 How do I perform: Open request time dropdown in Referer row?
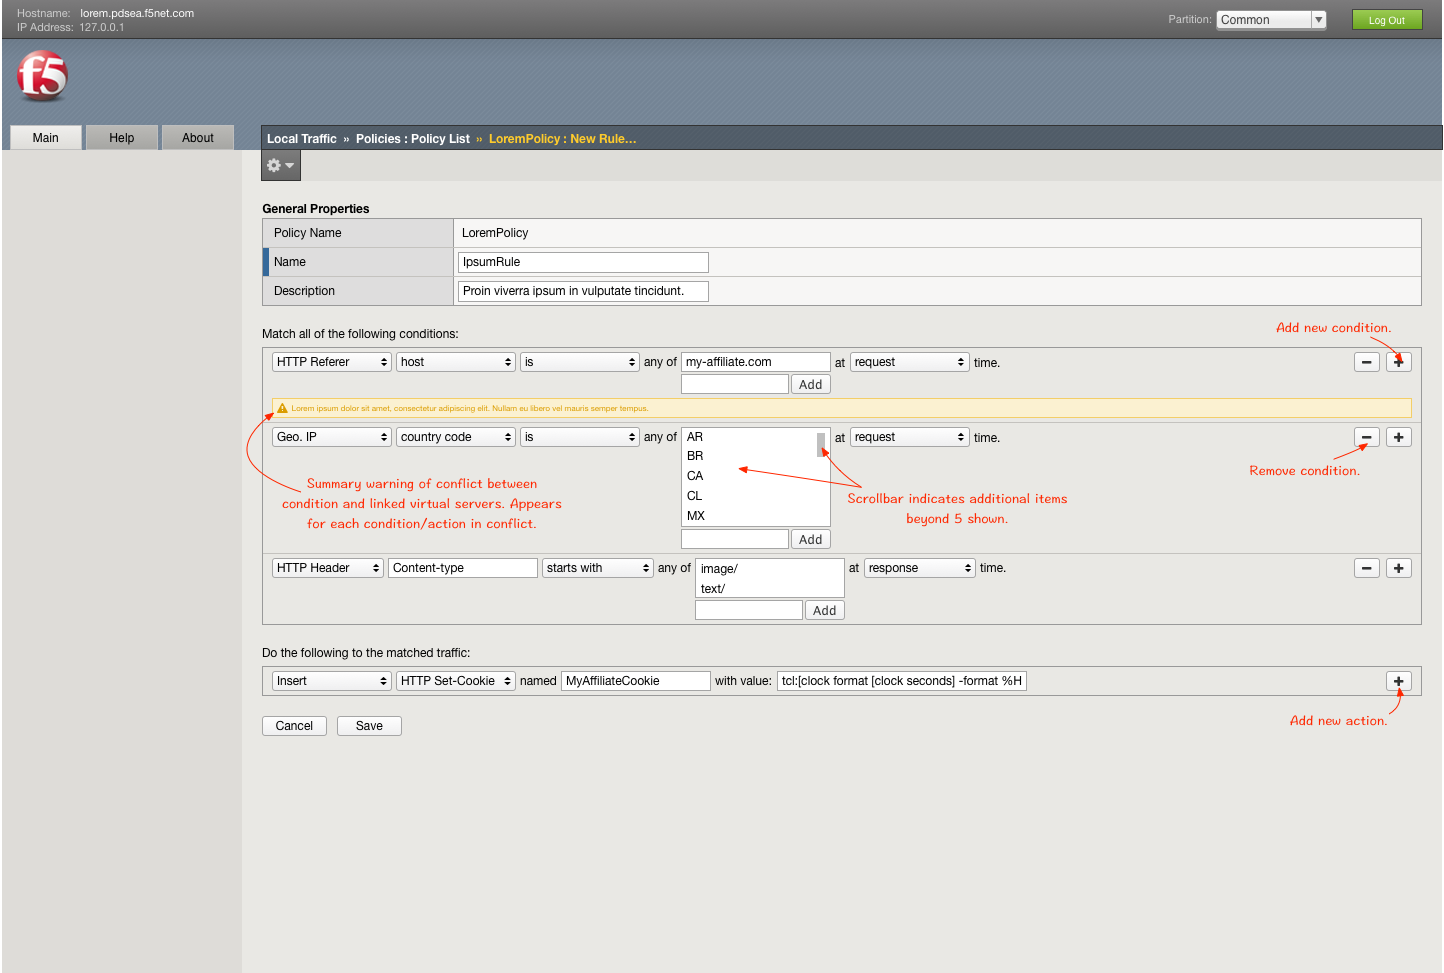(910, 362)
